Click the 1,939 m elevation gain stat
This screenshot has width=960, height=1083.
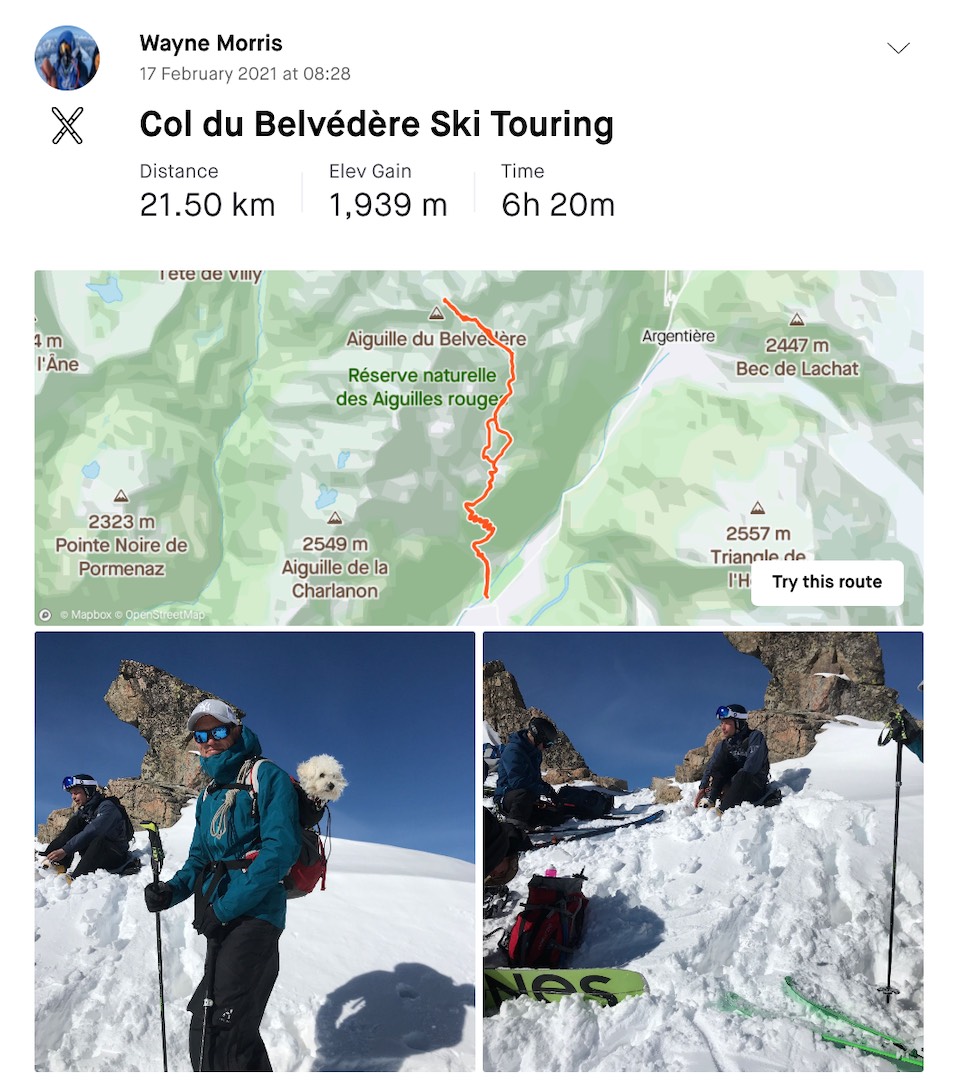pyautogui.click(x=388, y=205)
